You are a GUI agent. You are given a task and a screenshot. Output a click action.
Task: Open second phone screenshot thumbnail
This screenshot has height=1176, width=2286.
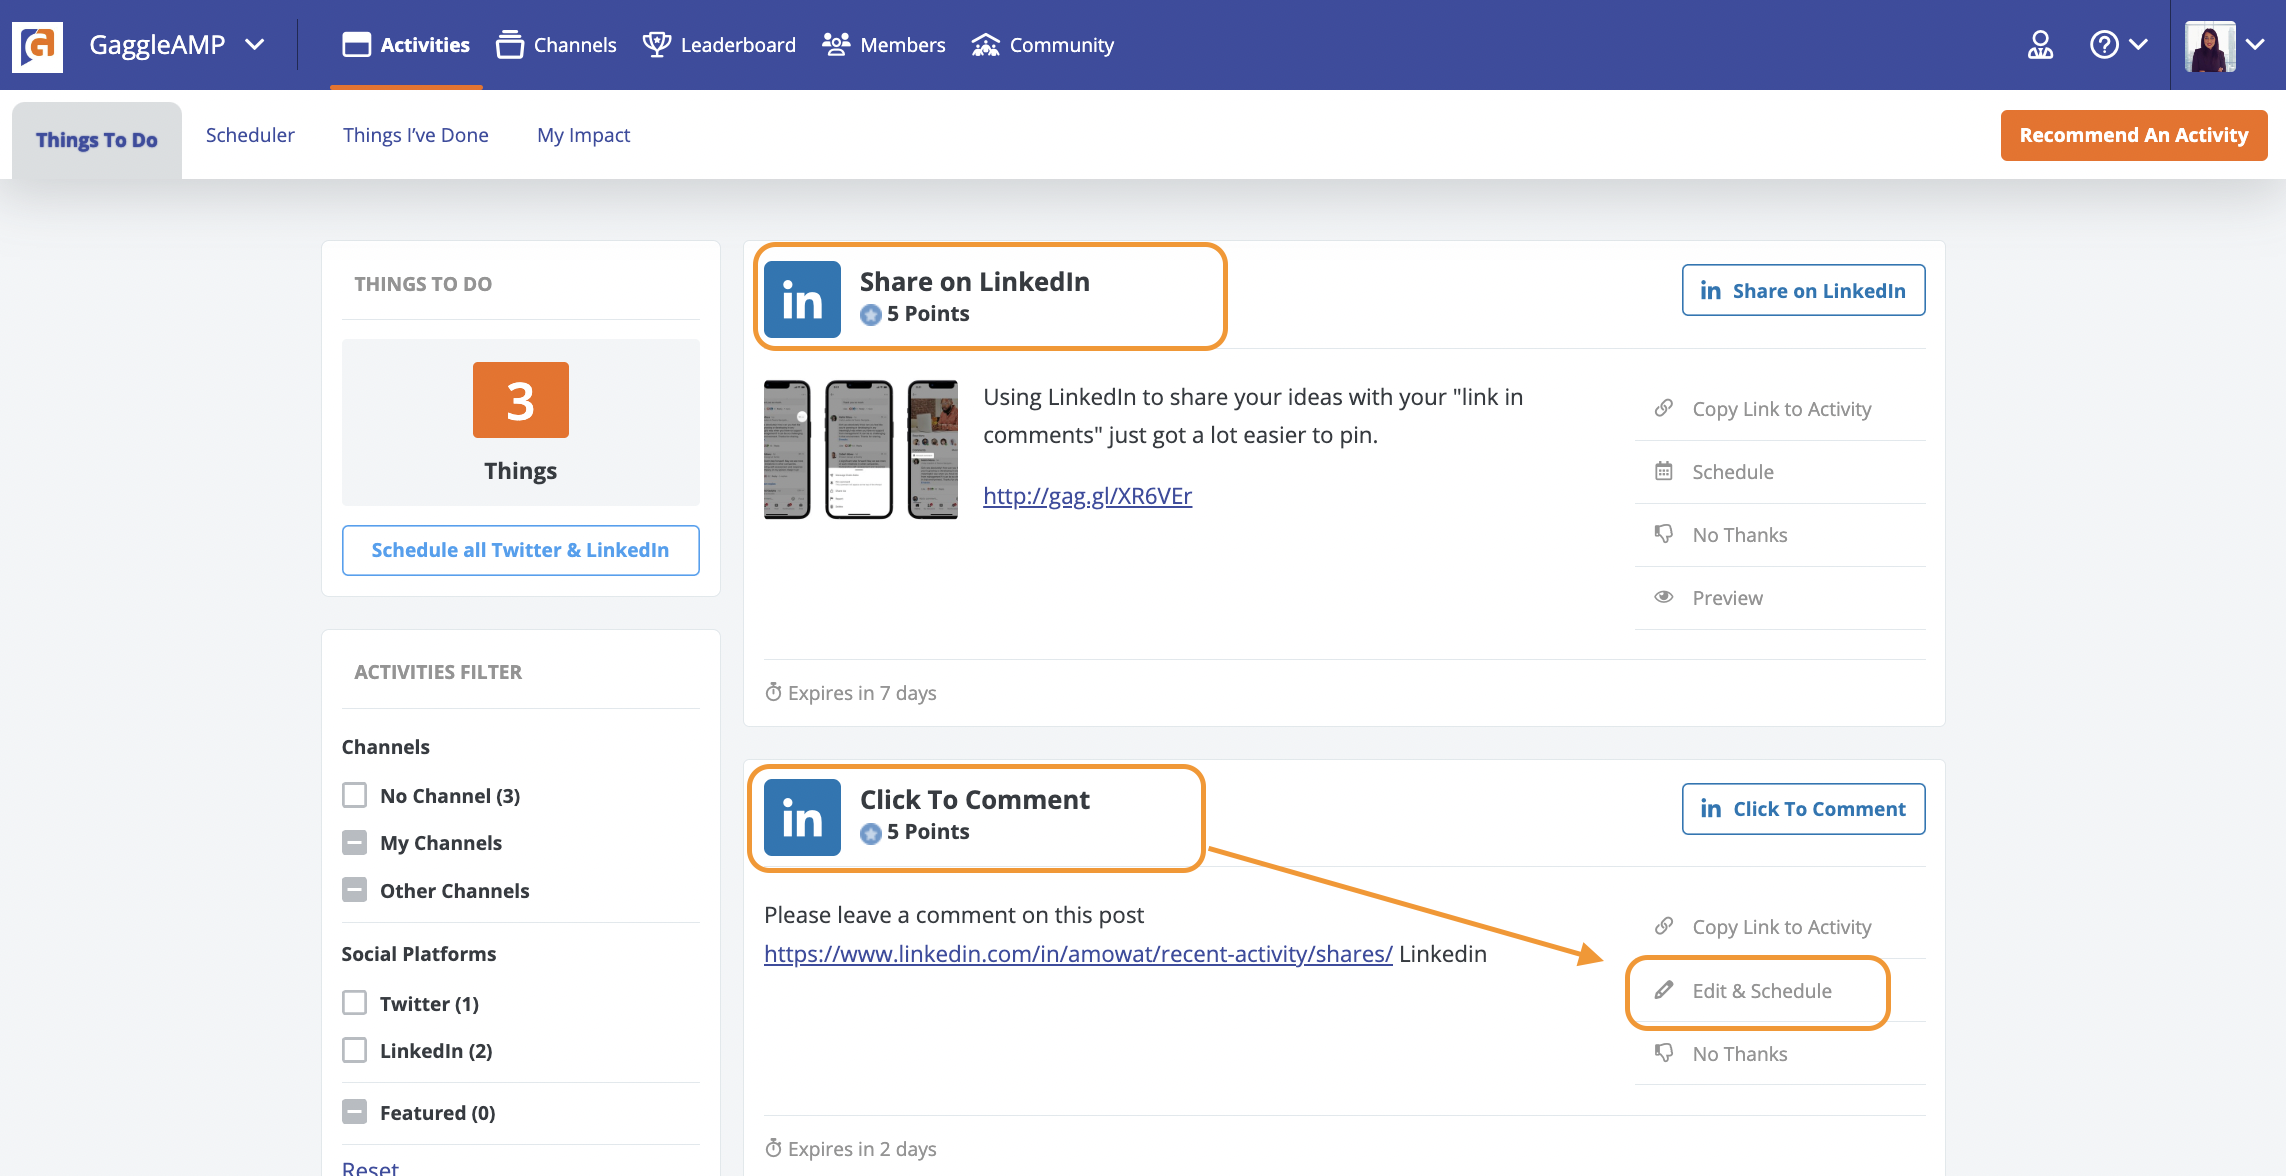[859, 449]
